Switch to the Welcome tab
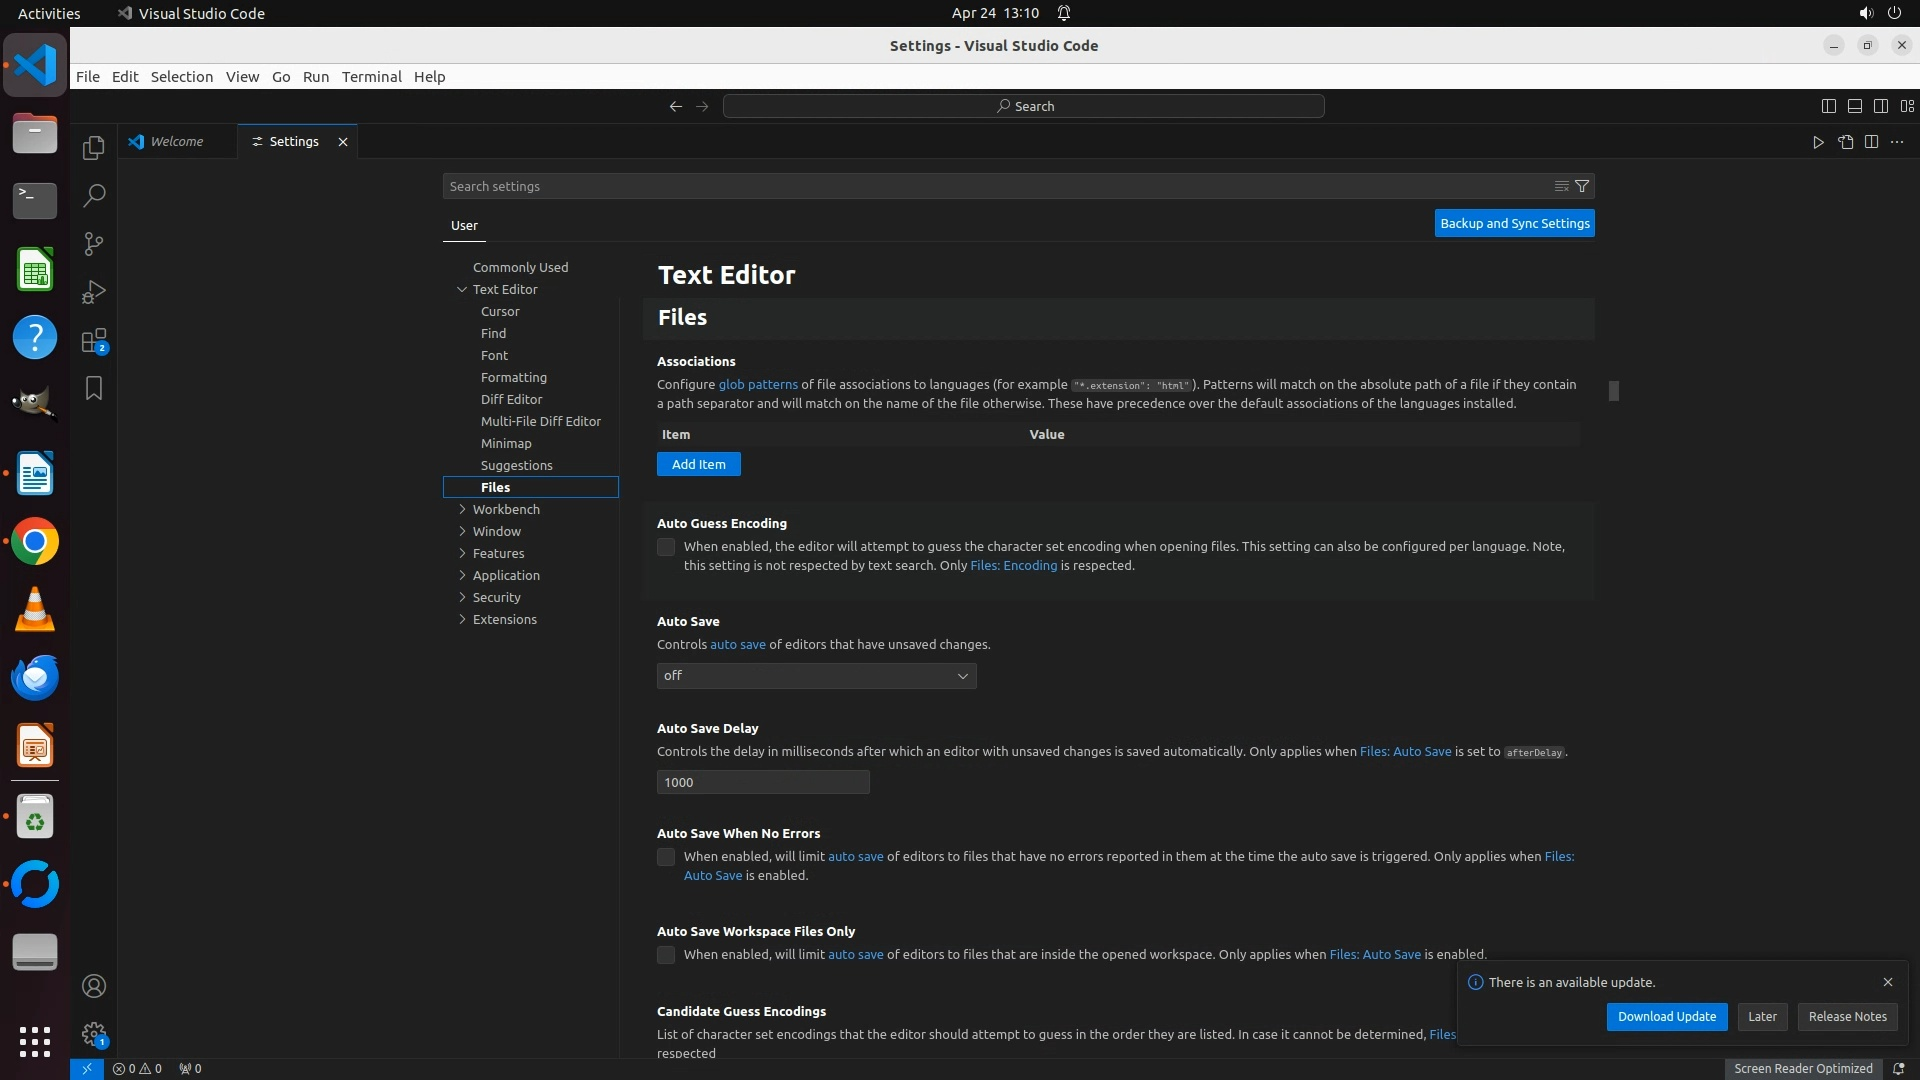This screenshot has width=1920, height=1080. coord(177,142)
